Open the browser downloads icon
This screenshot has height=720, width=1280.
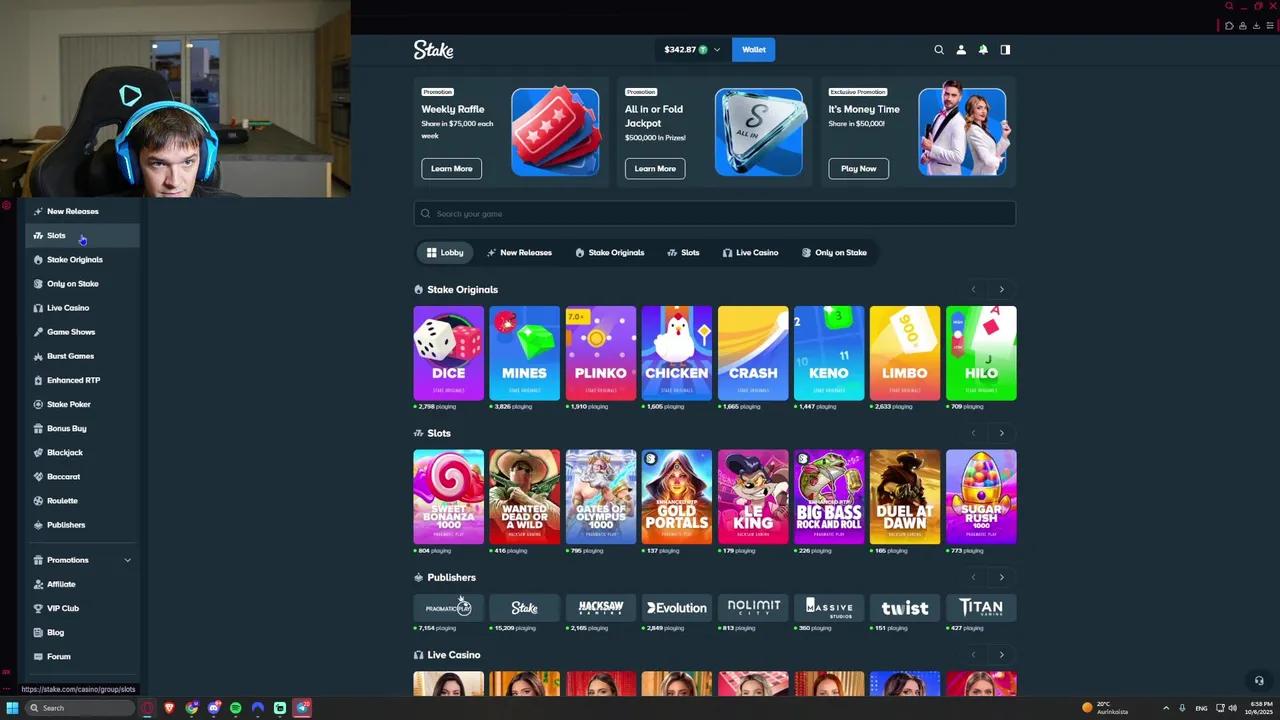coord(1257,26)
